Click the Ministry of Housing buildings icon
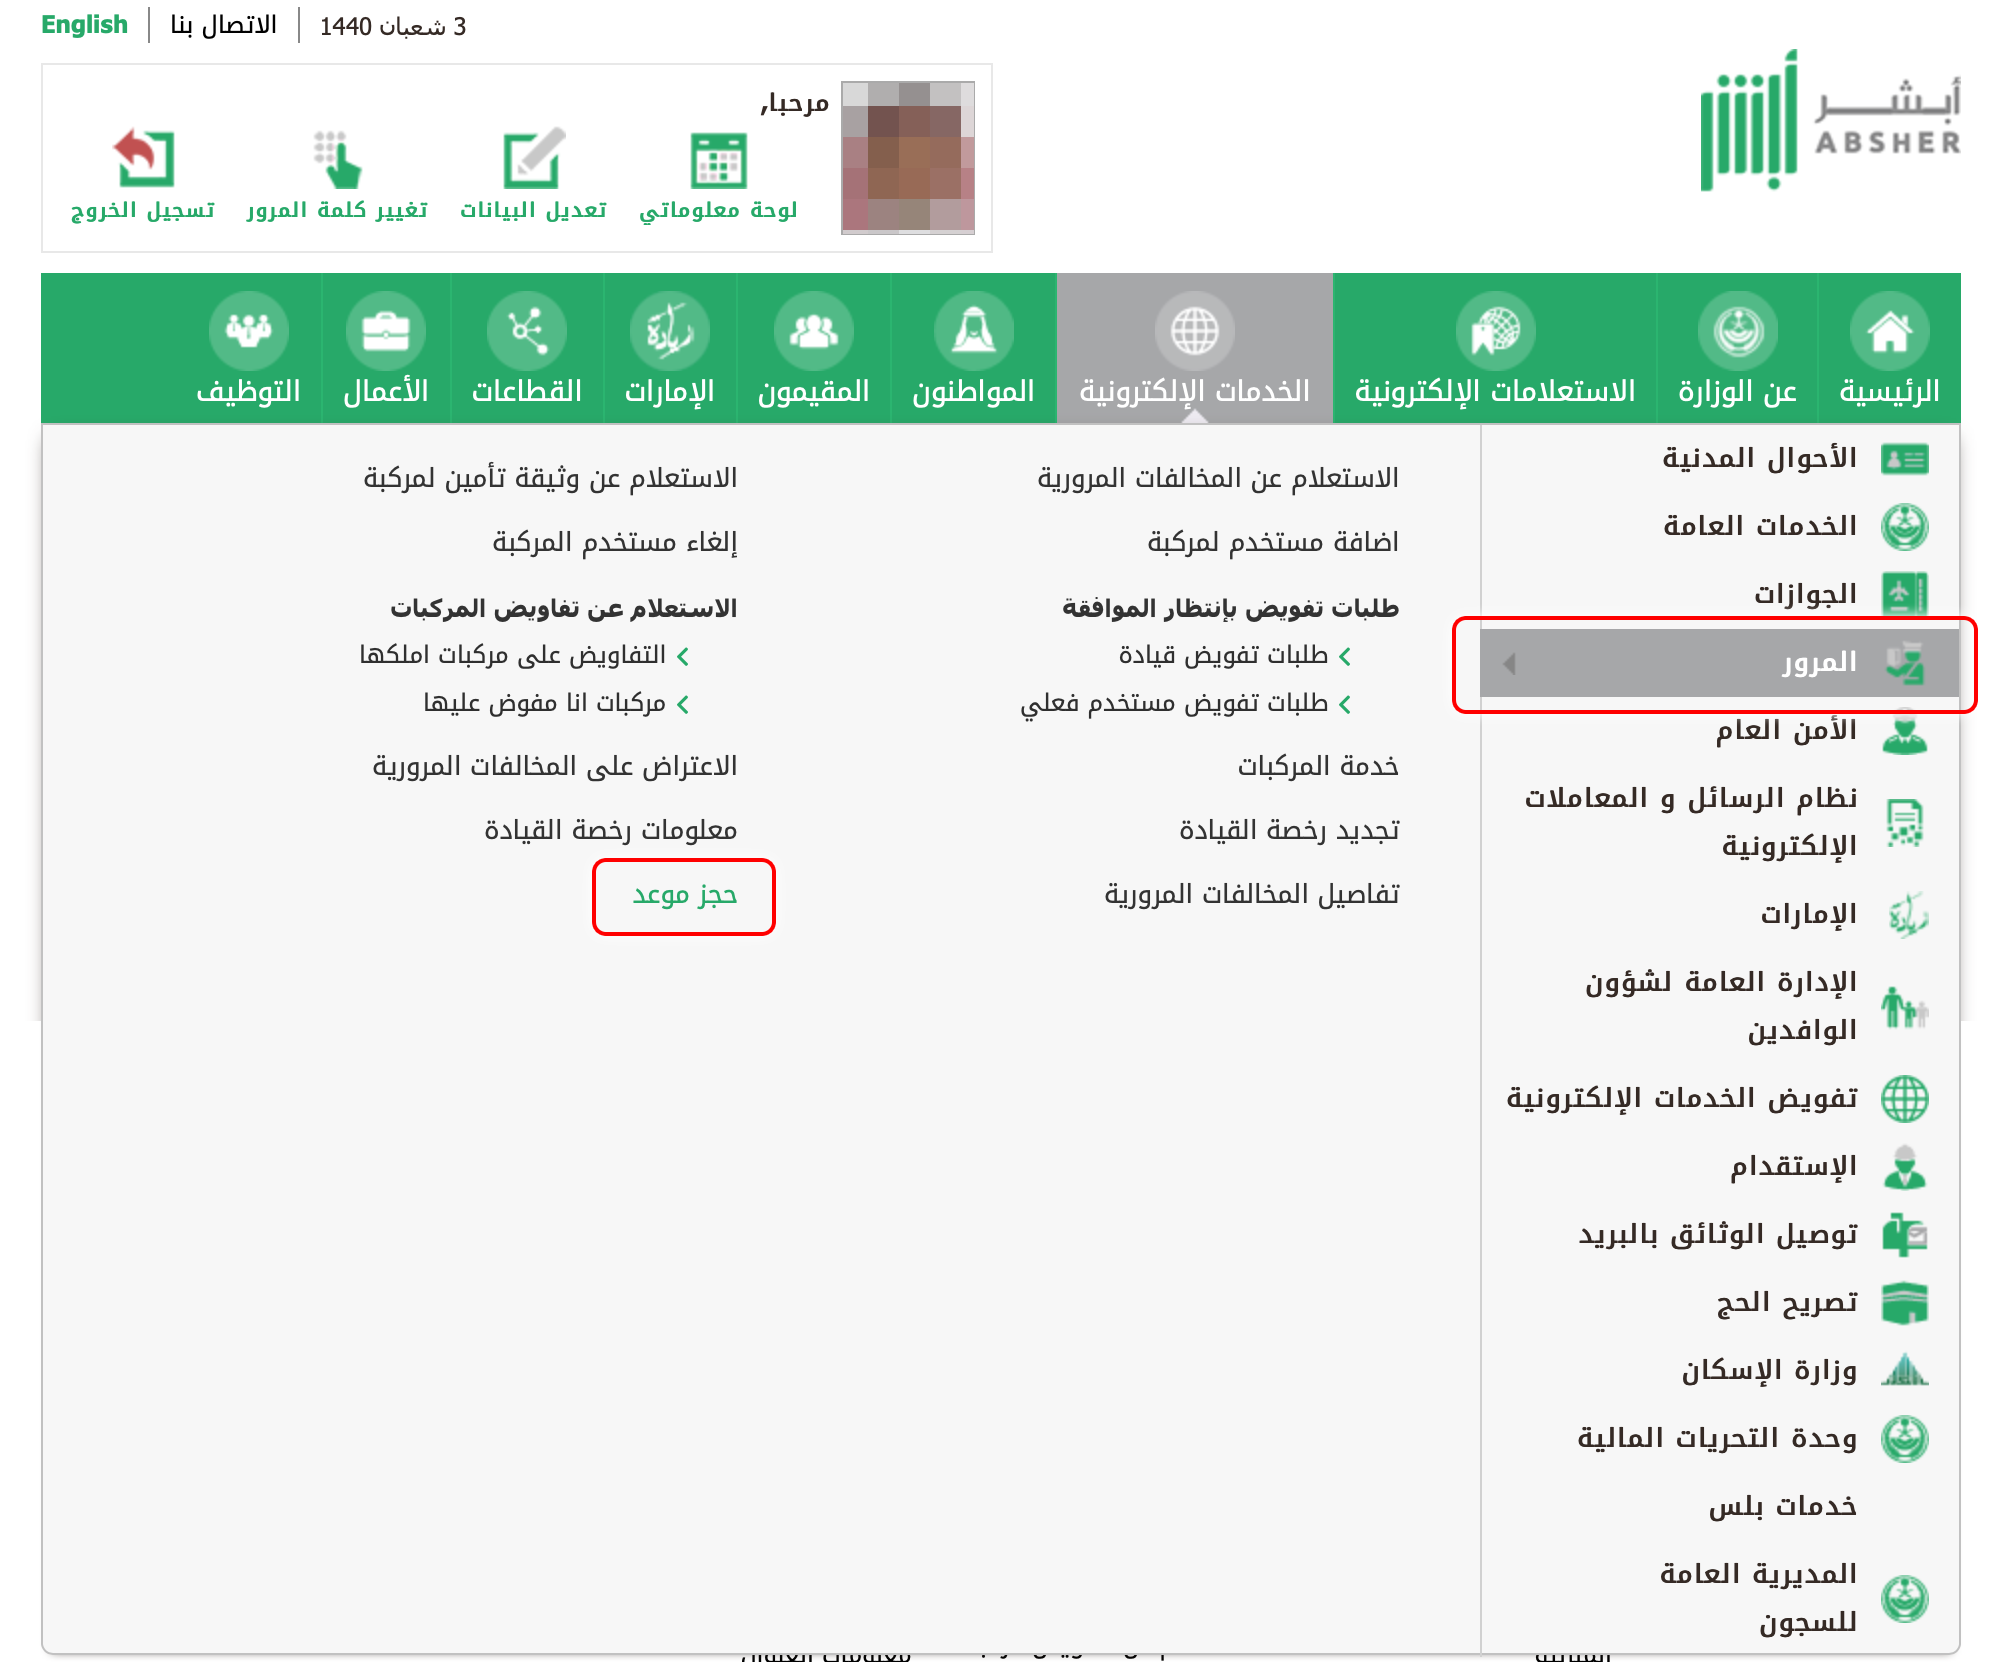 (1904, 1371)
